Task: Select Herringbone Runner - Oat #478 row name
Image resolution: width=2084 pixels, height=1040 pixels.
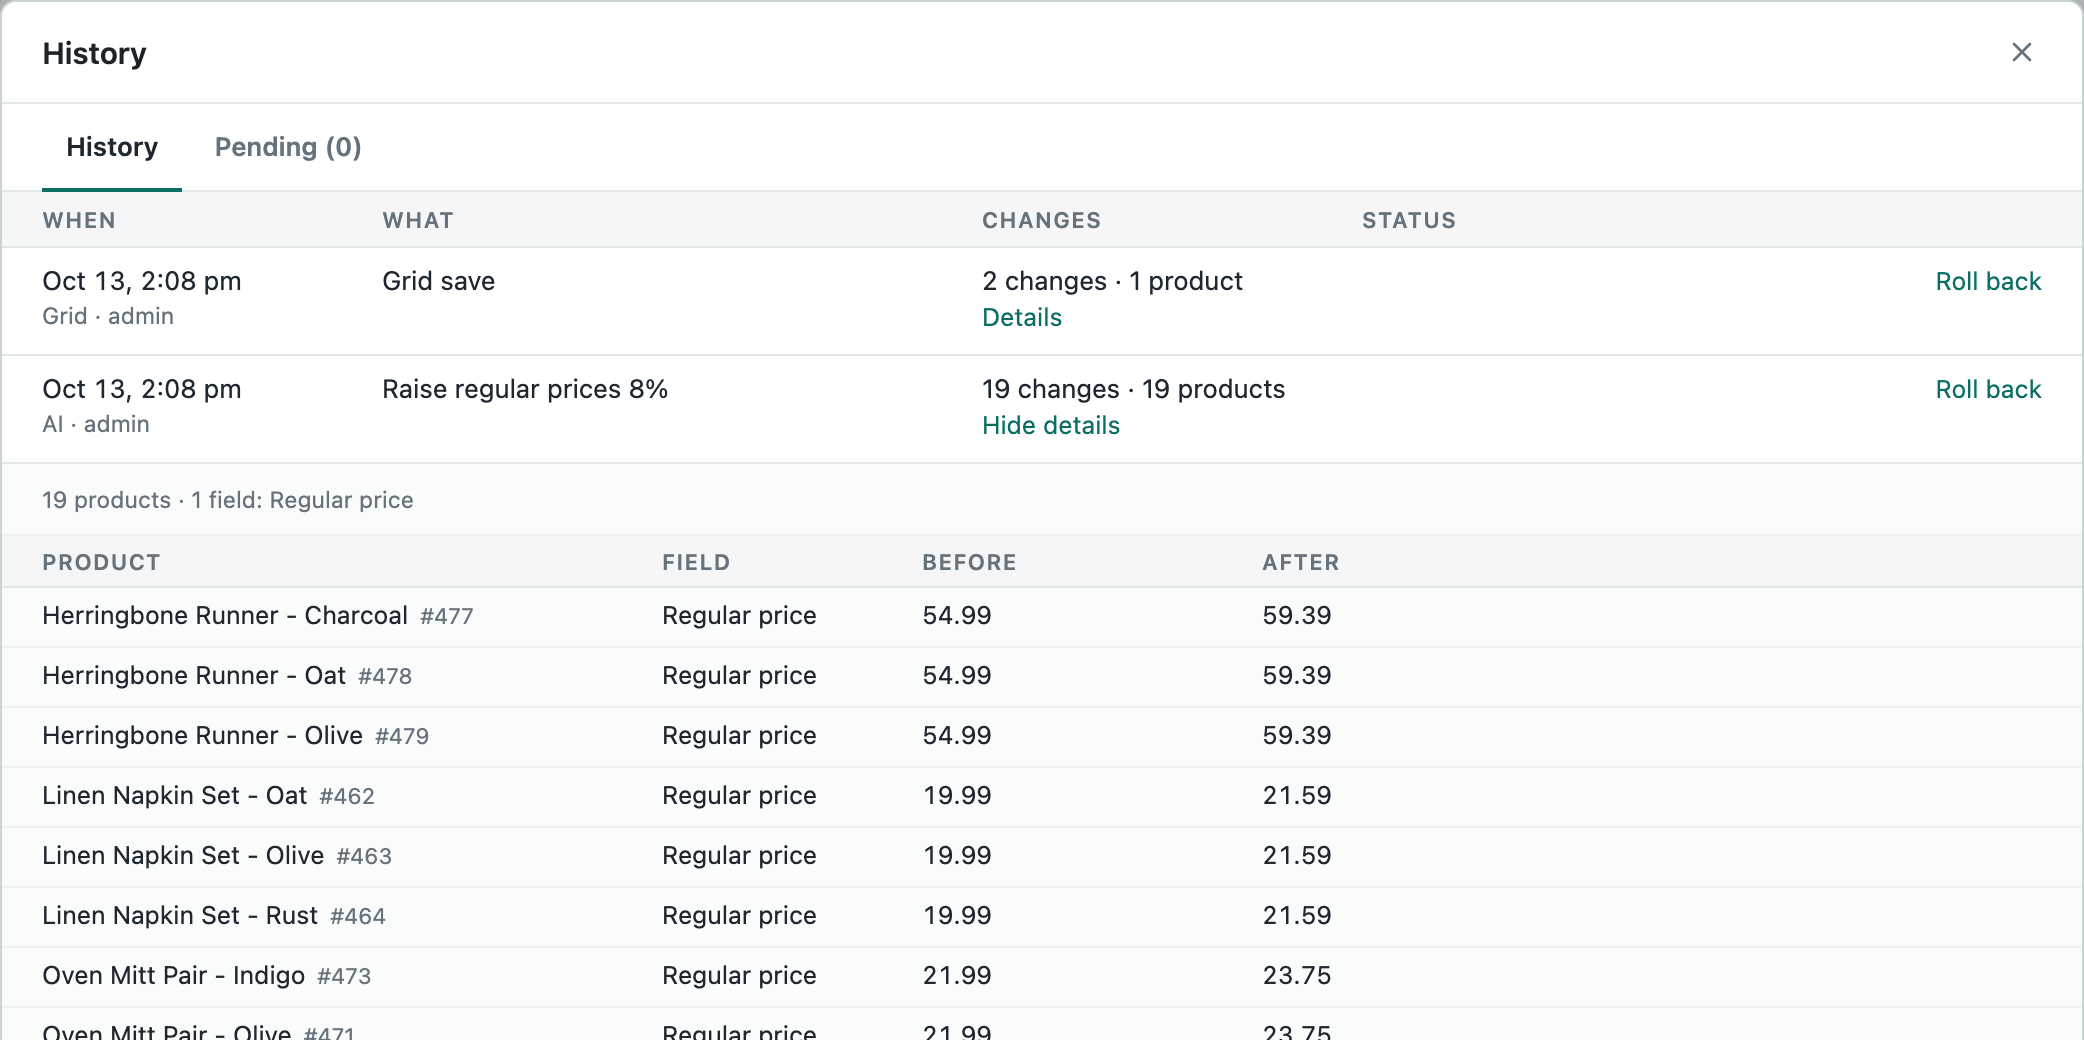Action: [x=227, y=675]
